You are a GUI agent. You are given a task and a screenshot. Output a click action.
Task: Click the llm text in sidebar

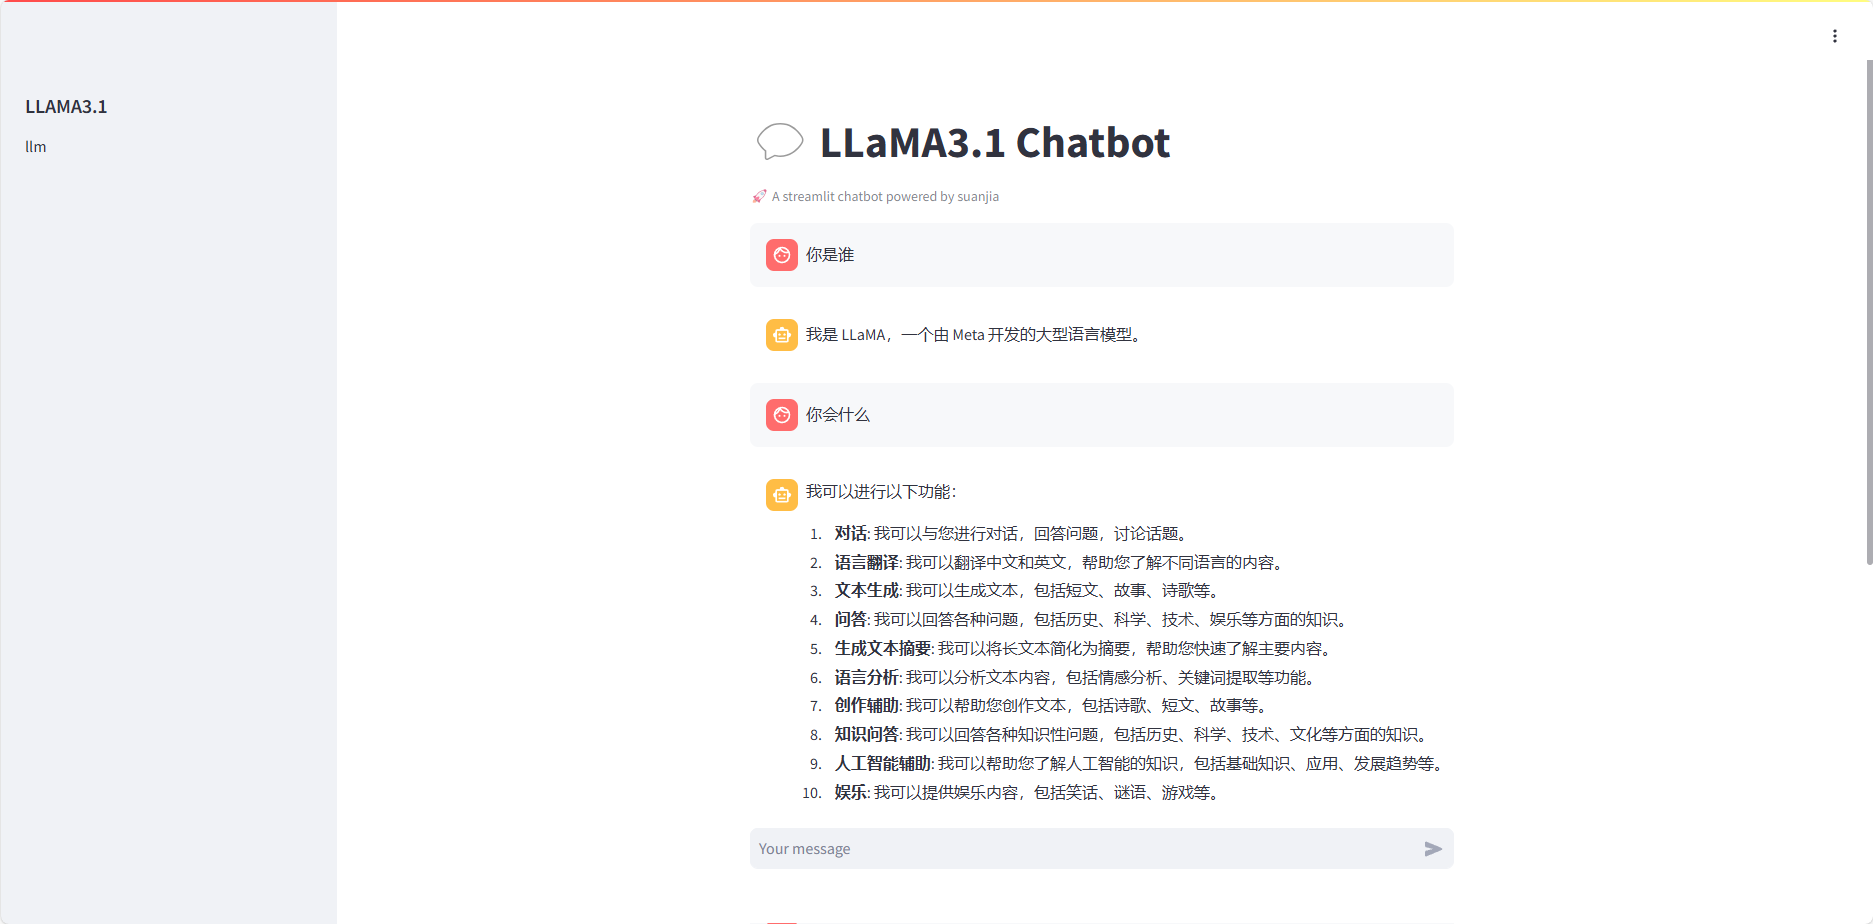point(36,147)
